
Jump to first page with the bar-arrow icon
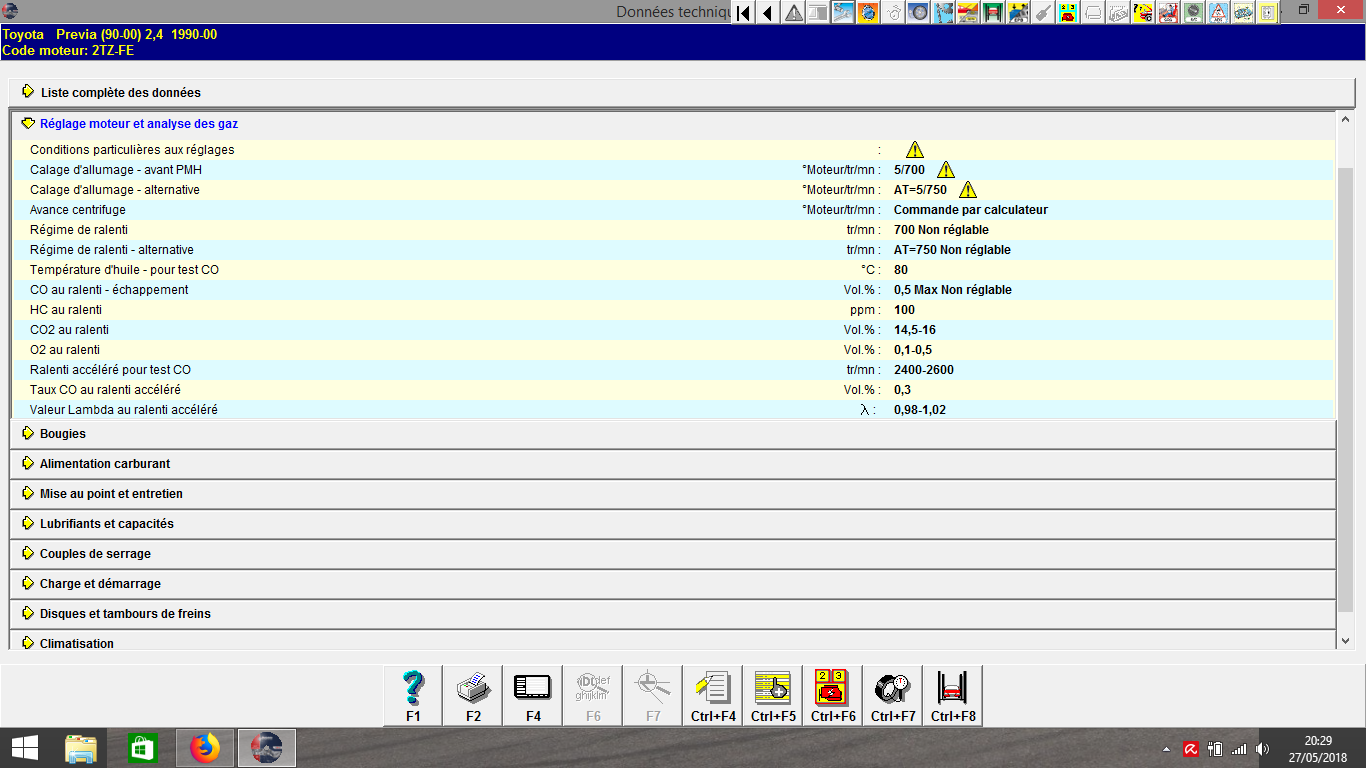(743, 13)
